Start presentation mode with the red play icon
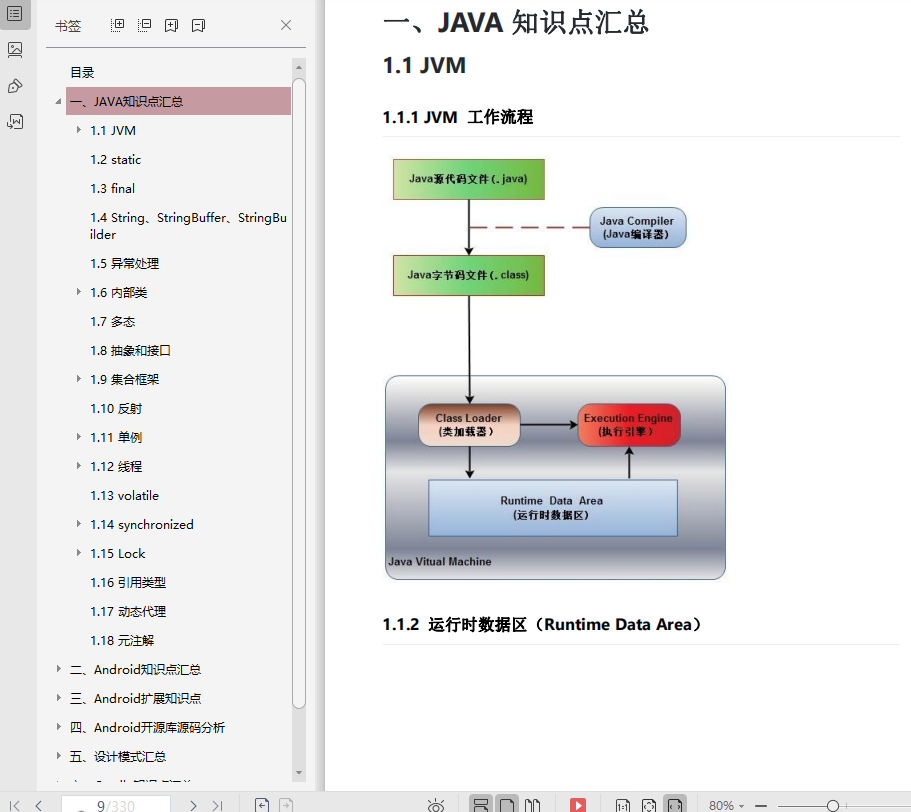 pyautogui.click(x=578, y=803)
